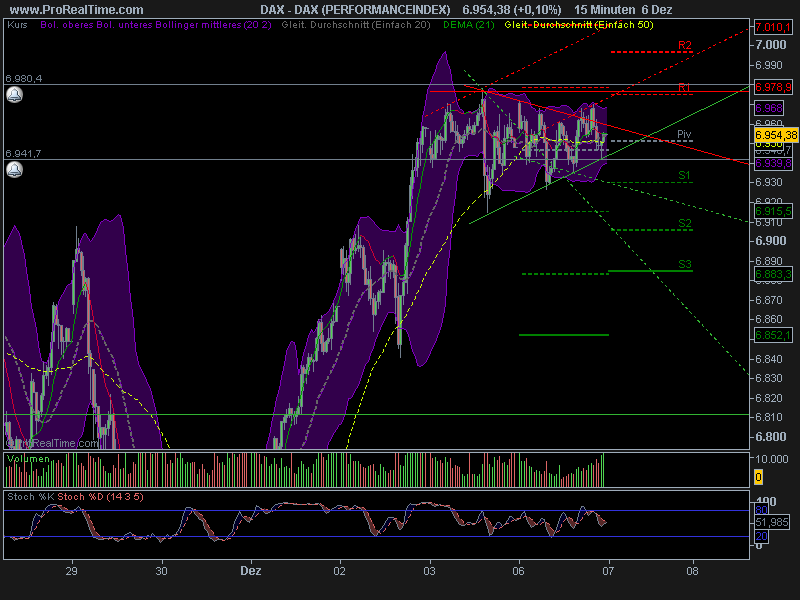Select the DEMA (21) indicator label
The width and height of the screenshot is (800, 600).
coord(468,24)
